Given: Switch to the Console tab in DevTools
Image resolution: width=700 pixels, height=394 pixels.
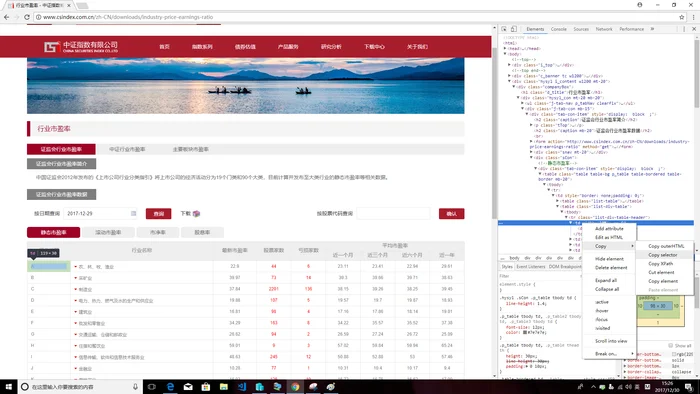Looking at the screenshot, I should coord(558,29).
